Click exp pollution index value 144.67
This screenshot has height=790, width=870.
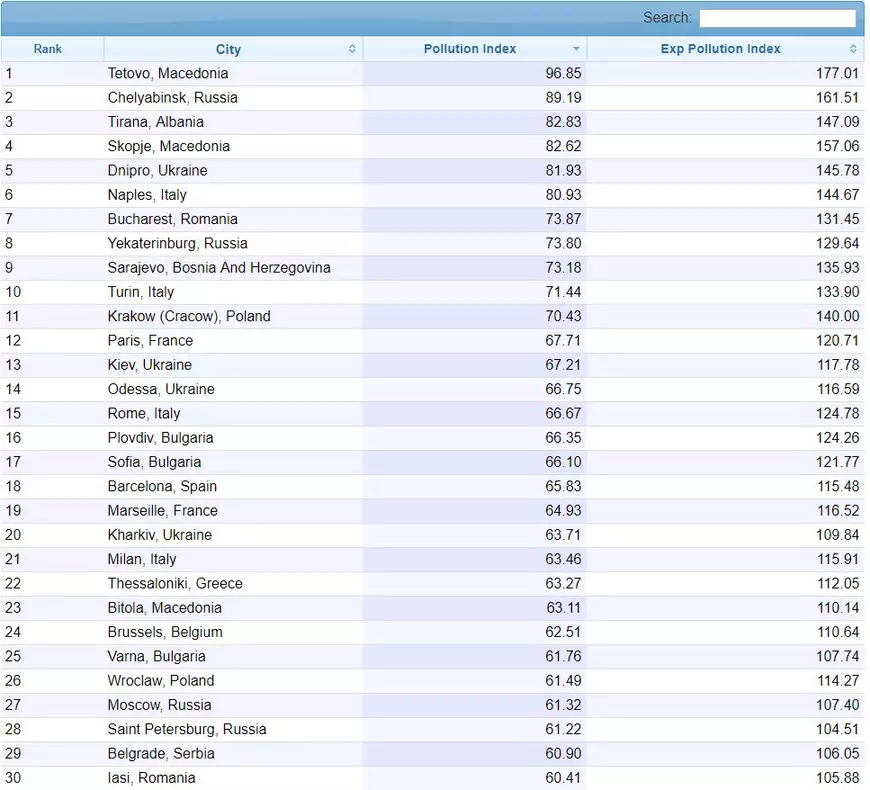pos(837,195)
